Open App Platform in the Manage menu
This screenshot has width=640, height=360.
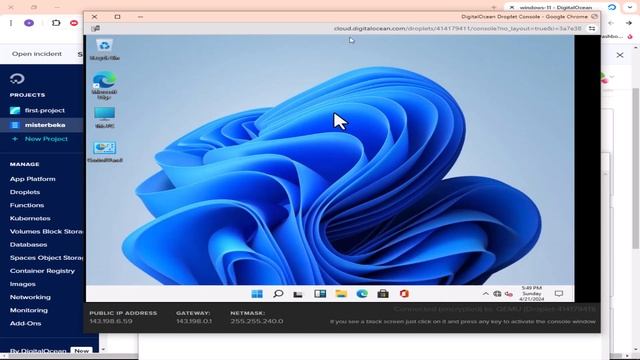tap(33, 179)
